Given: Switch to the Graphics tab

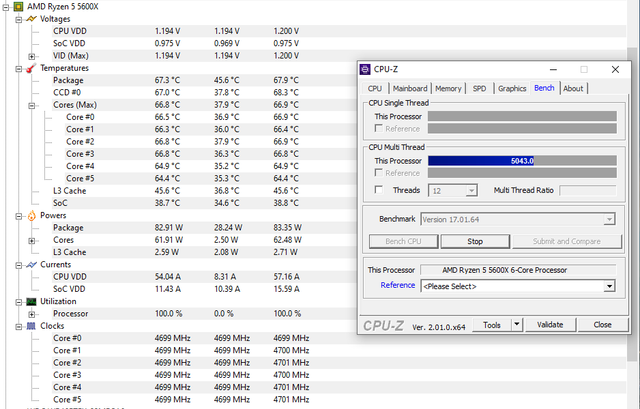Looking at the screenshot, I should (512, 89).
